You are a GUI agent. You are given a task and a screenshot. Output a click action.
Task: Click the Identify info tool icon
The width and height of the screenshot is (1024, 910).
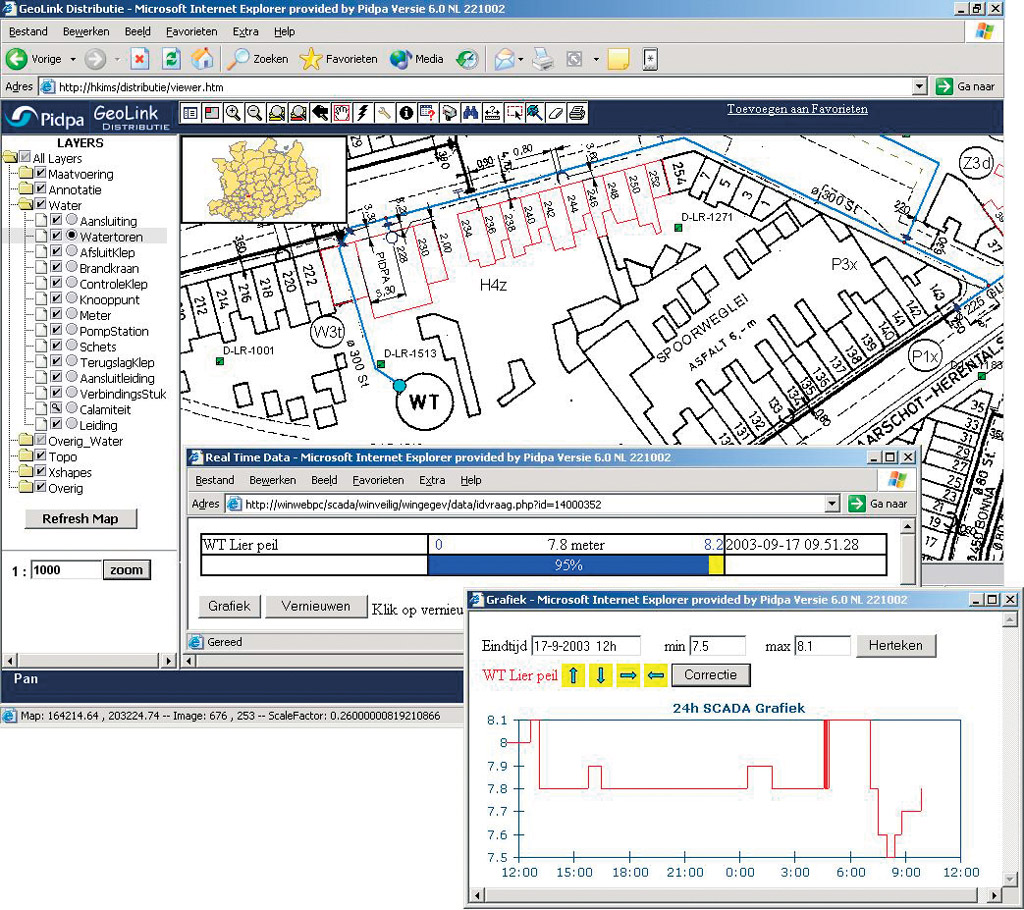tap(406, 113)
